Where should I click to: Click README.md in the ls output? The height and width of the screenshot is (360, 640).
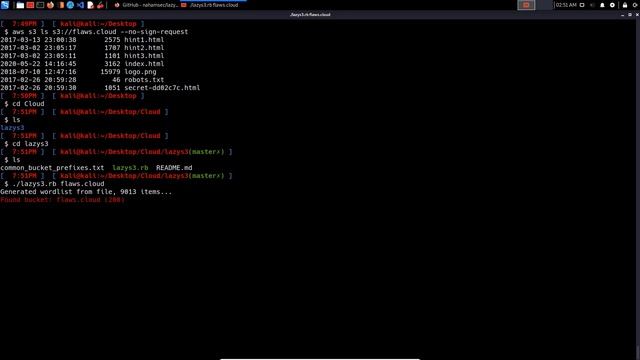[x=174, y=168]
